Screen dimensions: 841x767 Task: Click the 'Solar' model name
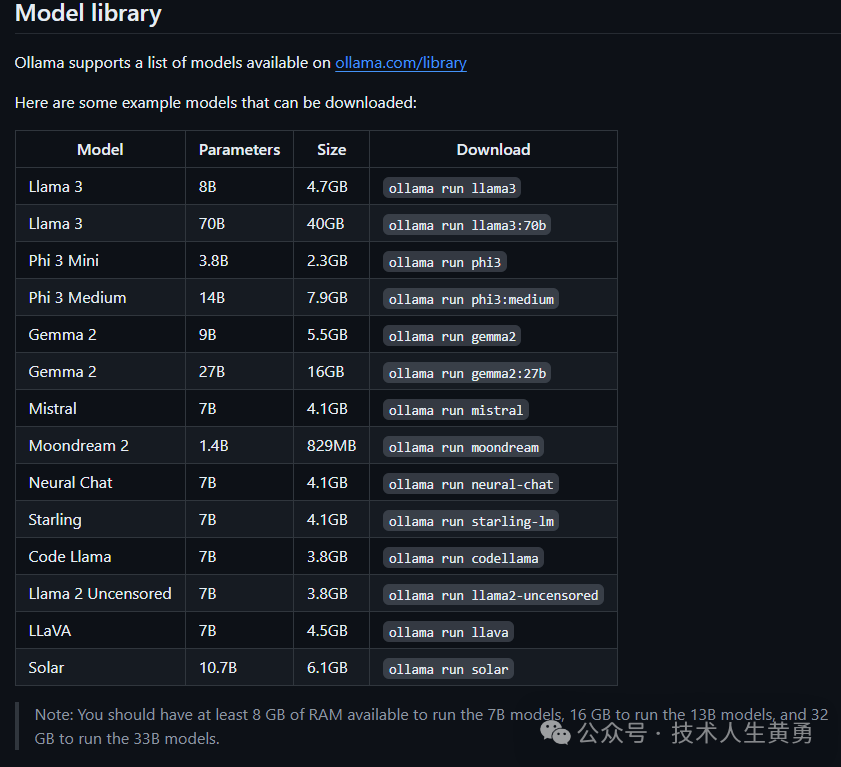click(x=46, y=668)
